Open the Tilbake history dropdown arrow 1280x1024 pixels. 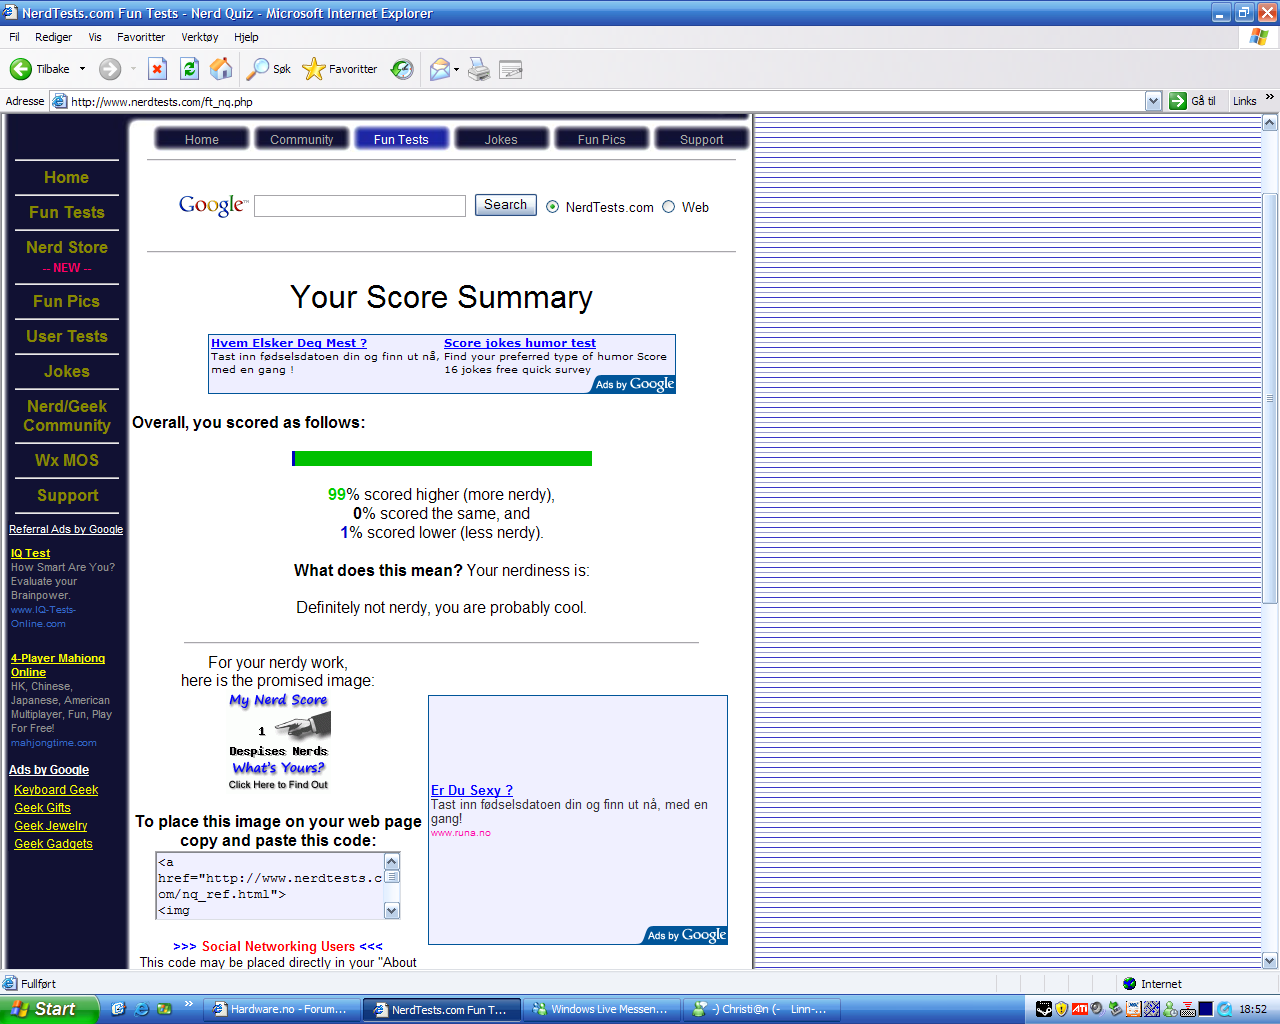(82, 69)
